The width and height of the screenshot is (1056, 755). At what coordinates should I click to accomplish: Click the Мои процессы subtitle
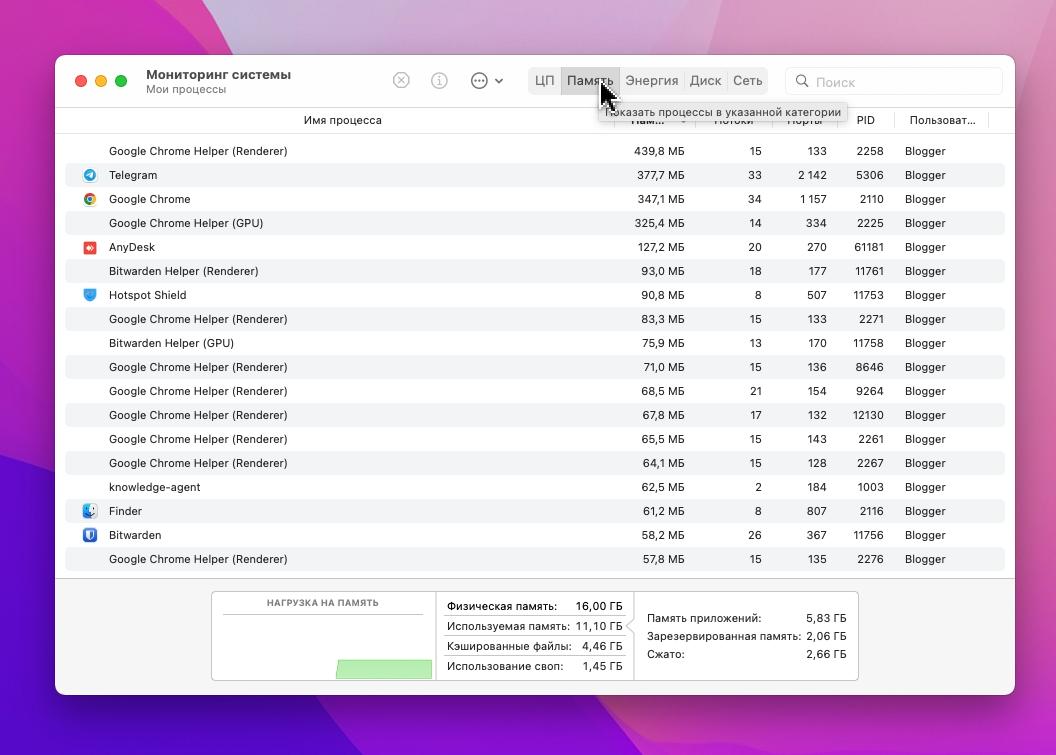pos(186,90)
